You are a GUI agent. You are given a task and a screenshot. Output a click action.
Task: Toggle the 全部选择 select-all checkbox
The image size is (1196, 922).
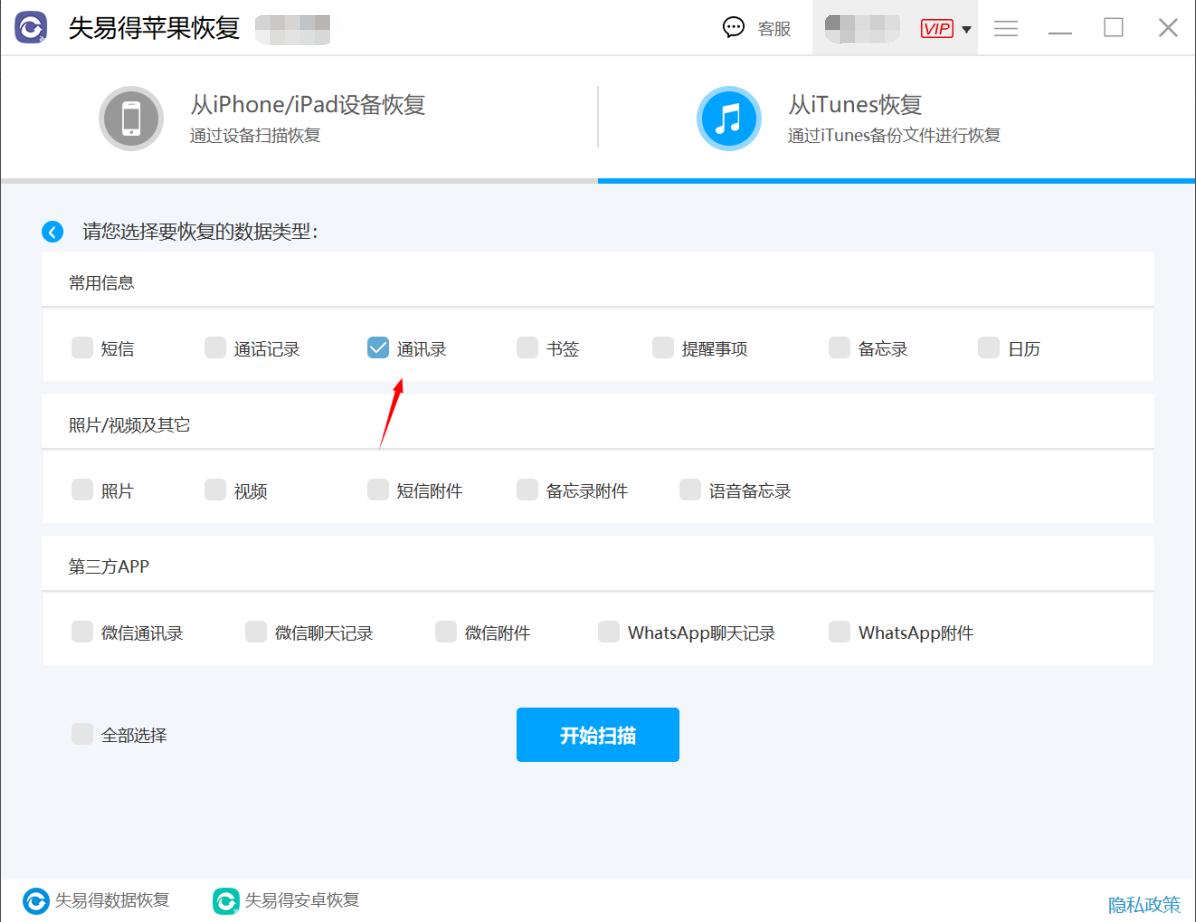pyautogui.click(x=82, y=734)
